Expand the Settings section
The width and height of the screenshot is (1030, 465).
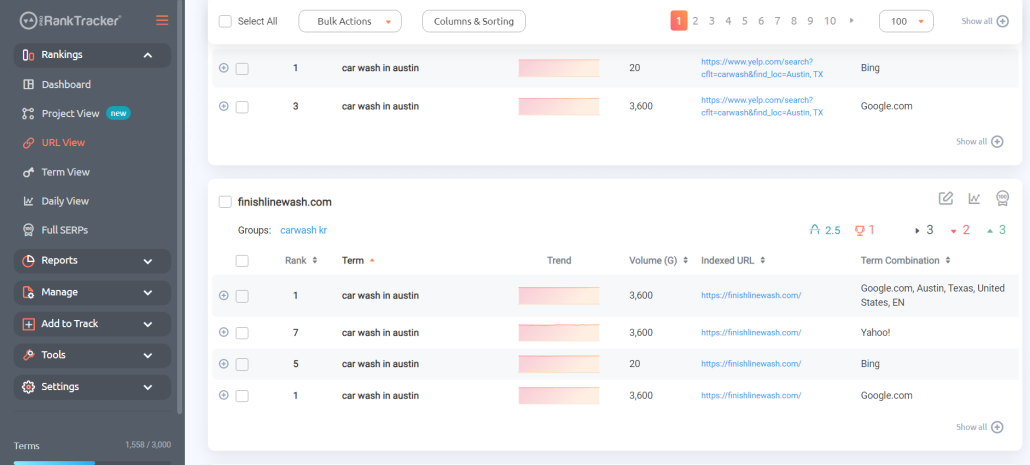pyautogui.click(x=92, y=387)
